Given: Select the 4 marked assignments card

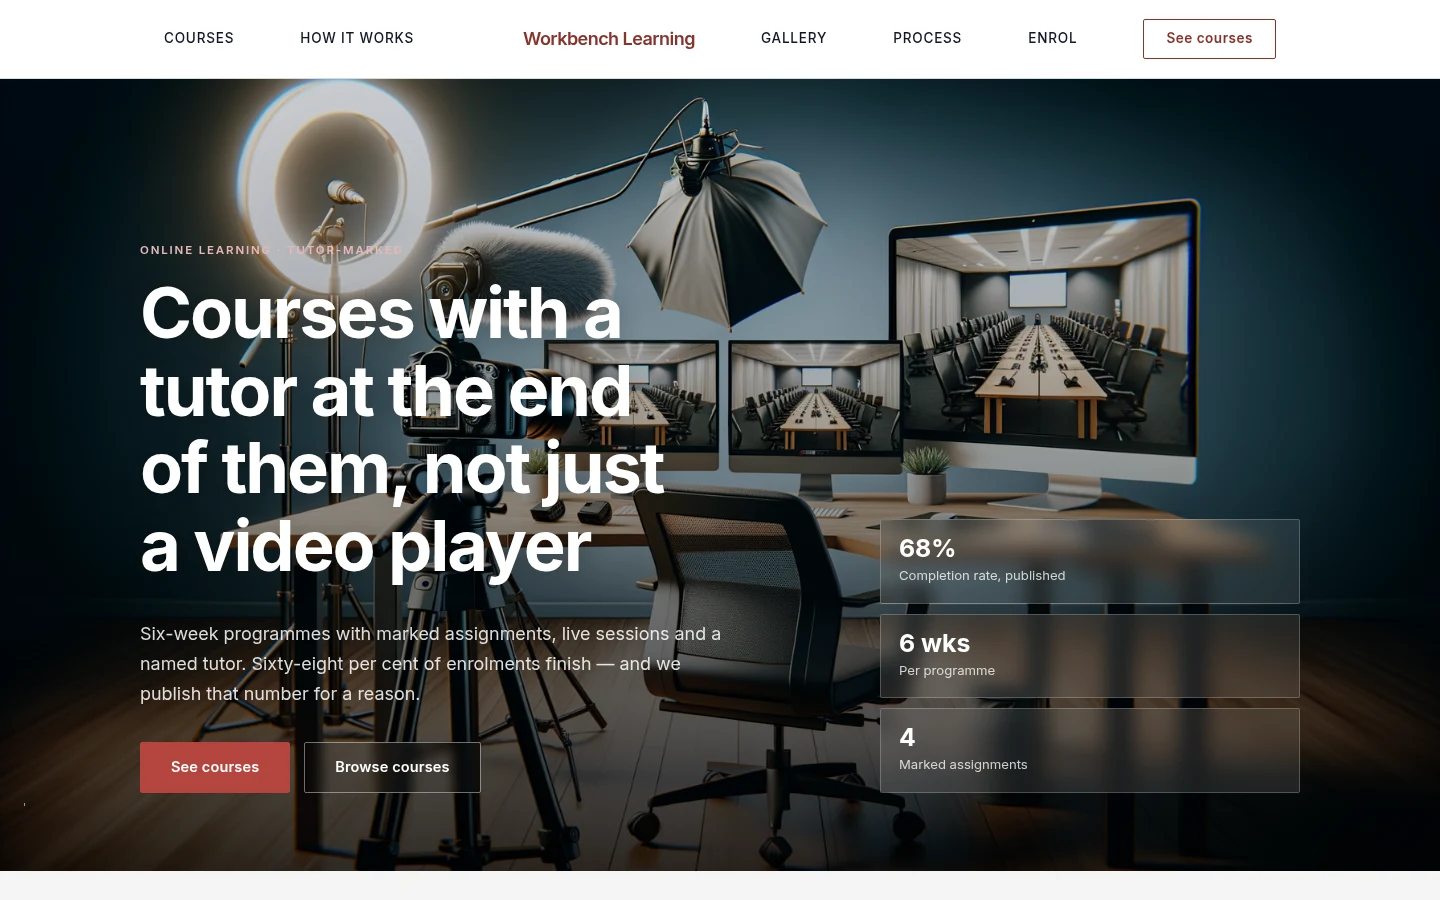Looking at the screenshot, I should tap(1090, 750).
